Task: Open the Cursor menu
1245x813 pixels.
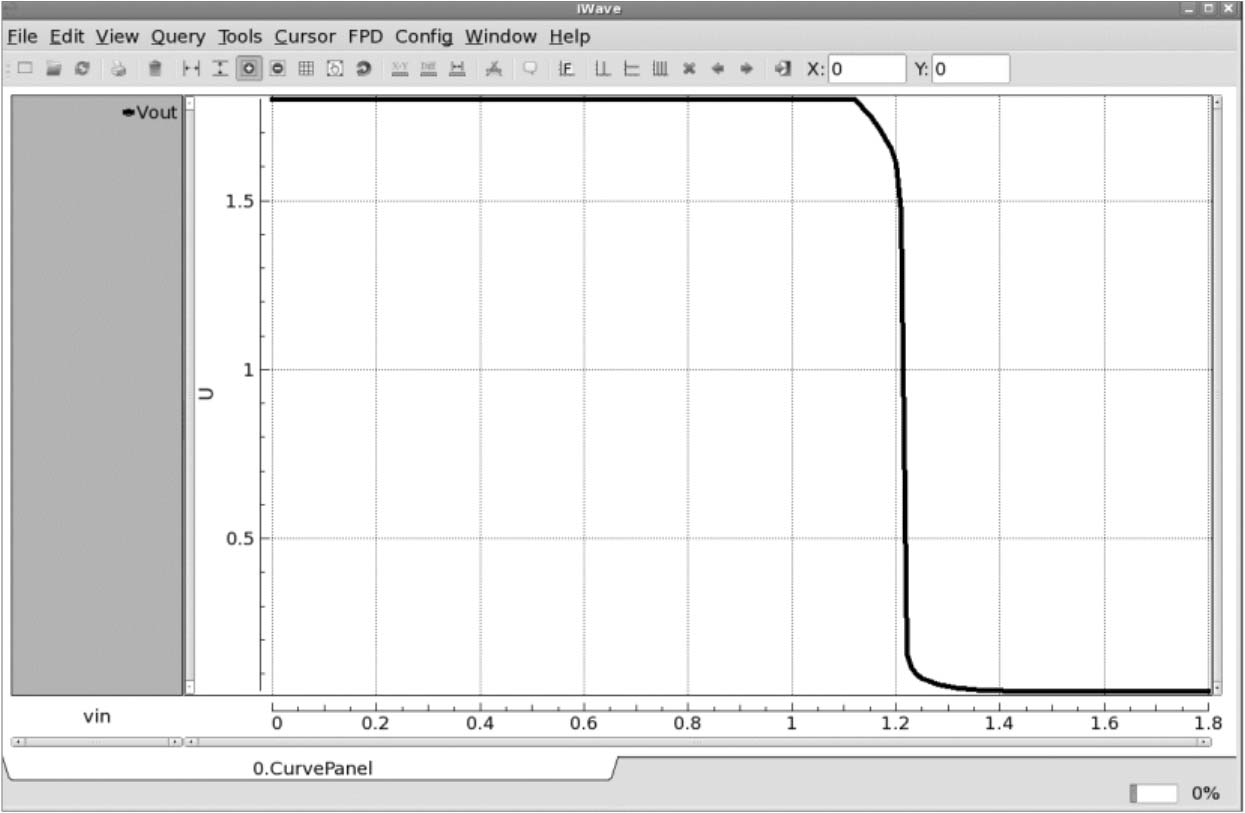Action: click(305, 37)
